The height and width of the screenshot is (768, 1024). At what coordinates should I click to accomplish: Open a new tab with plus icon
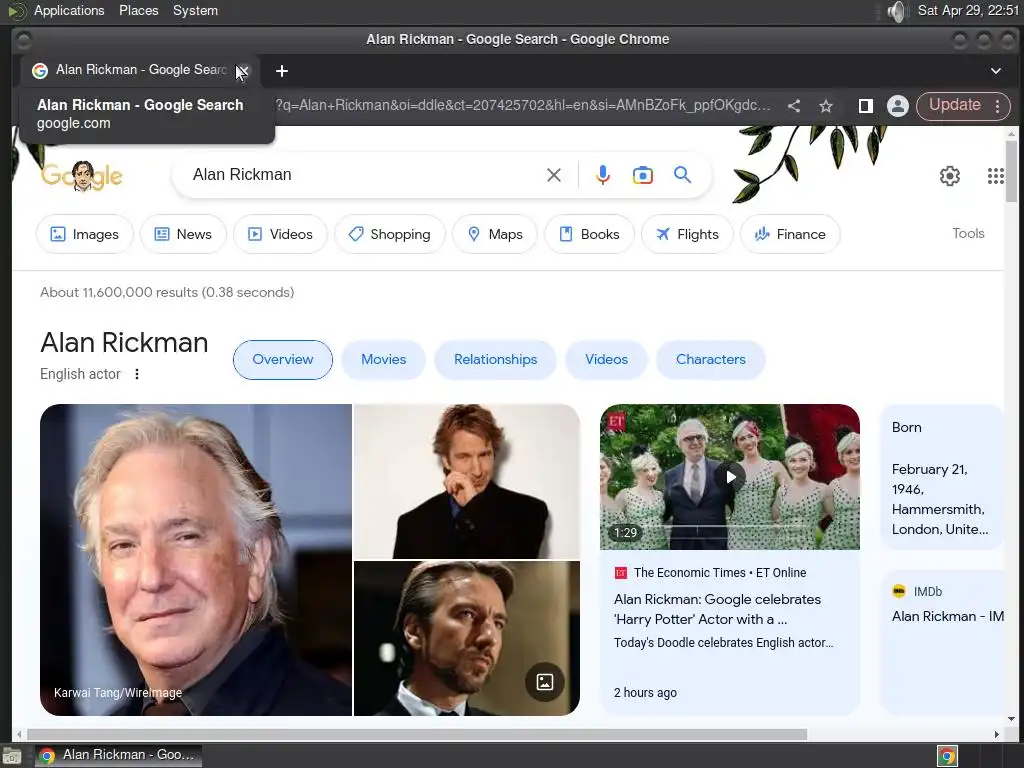281,71
